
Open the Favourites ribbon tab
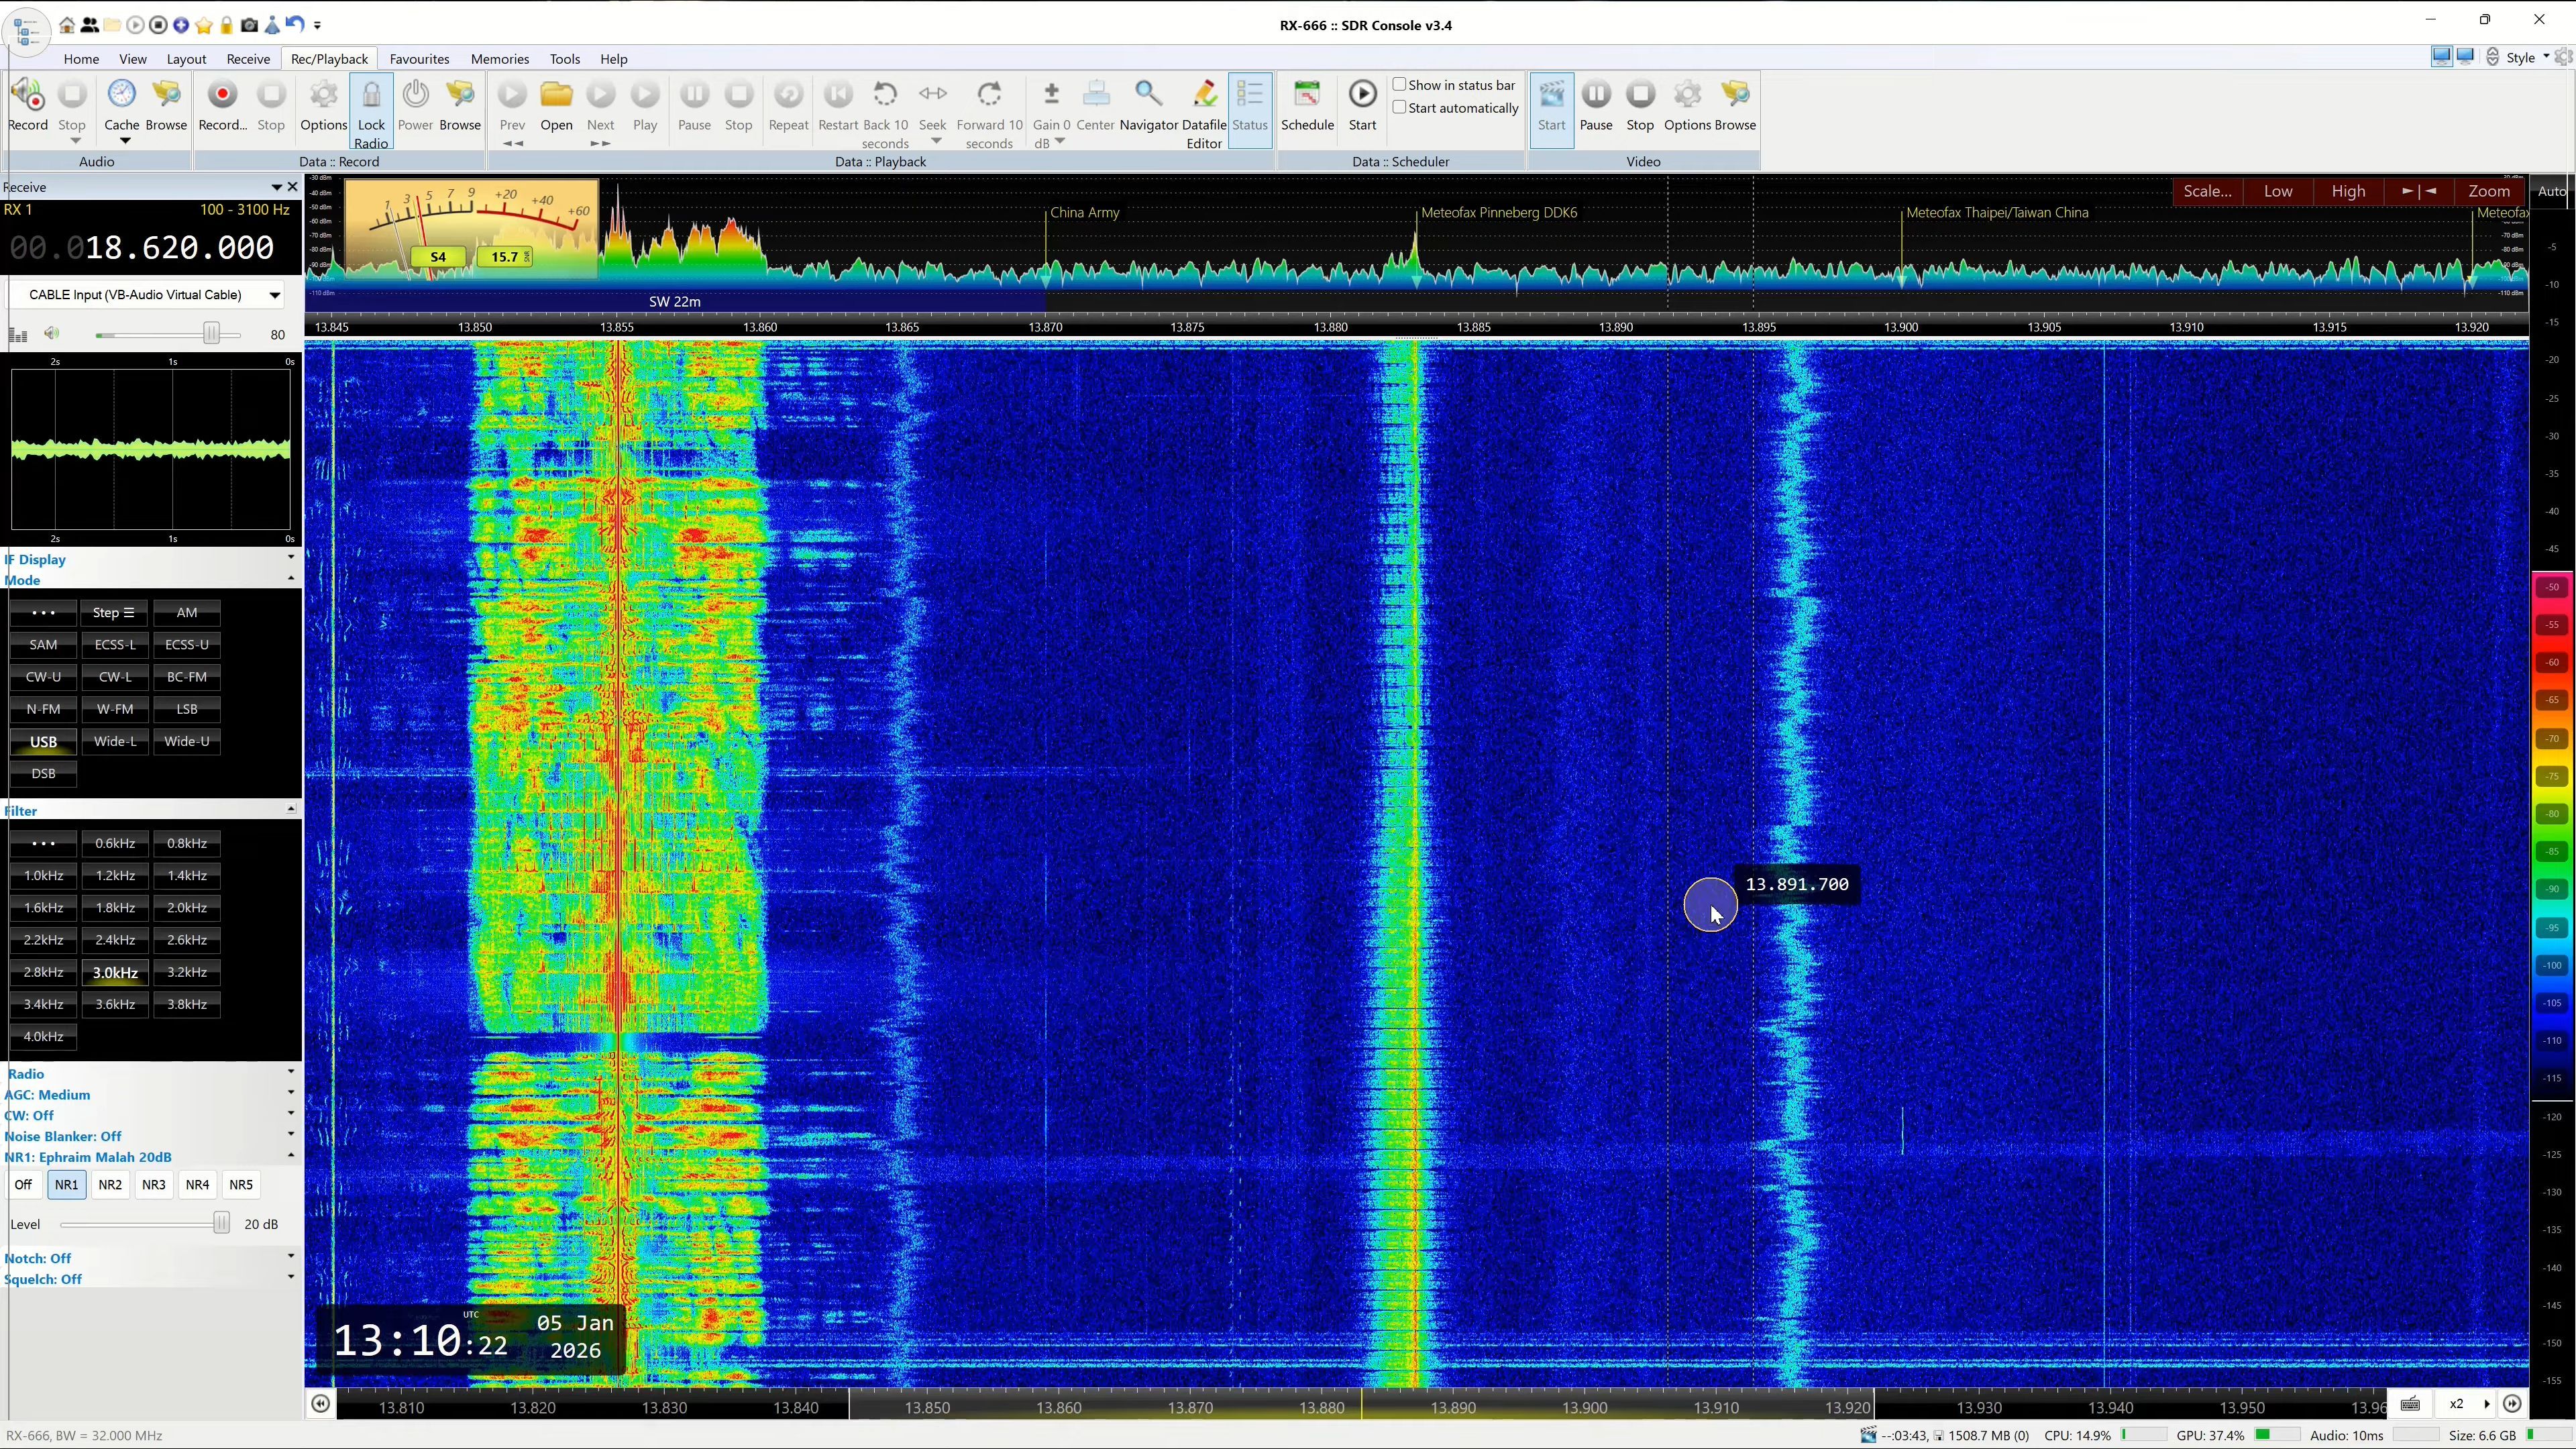point(419,59)
